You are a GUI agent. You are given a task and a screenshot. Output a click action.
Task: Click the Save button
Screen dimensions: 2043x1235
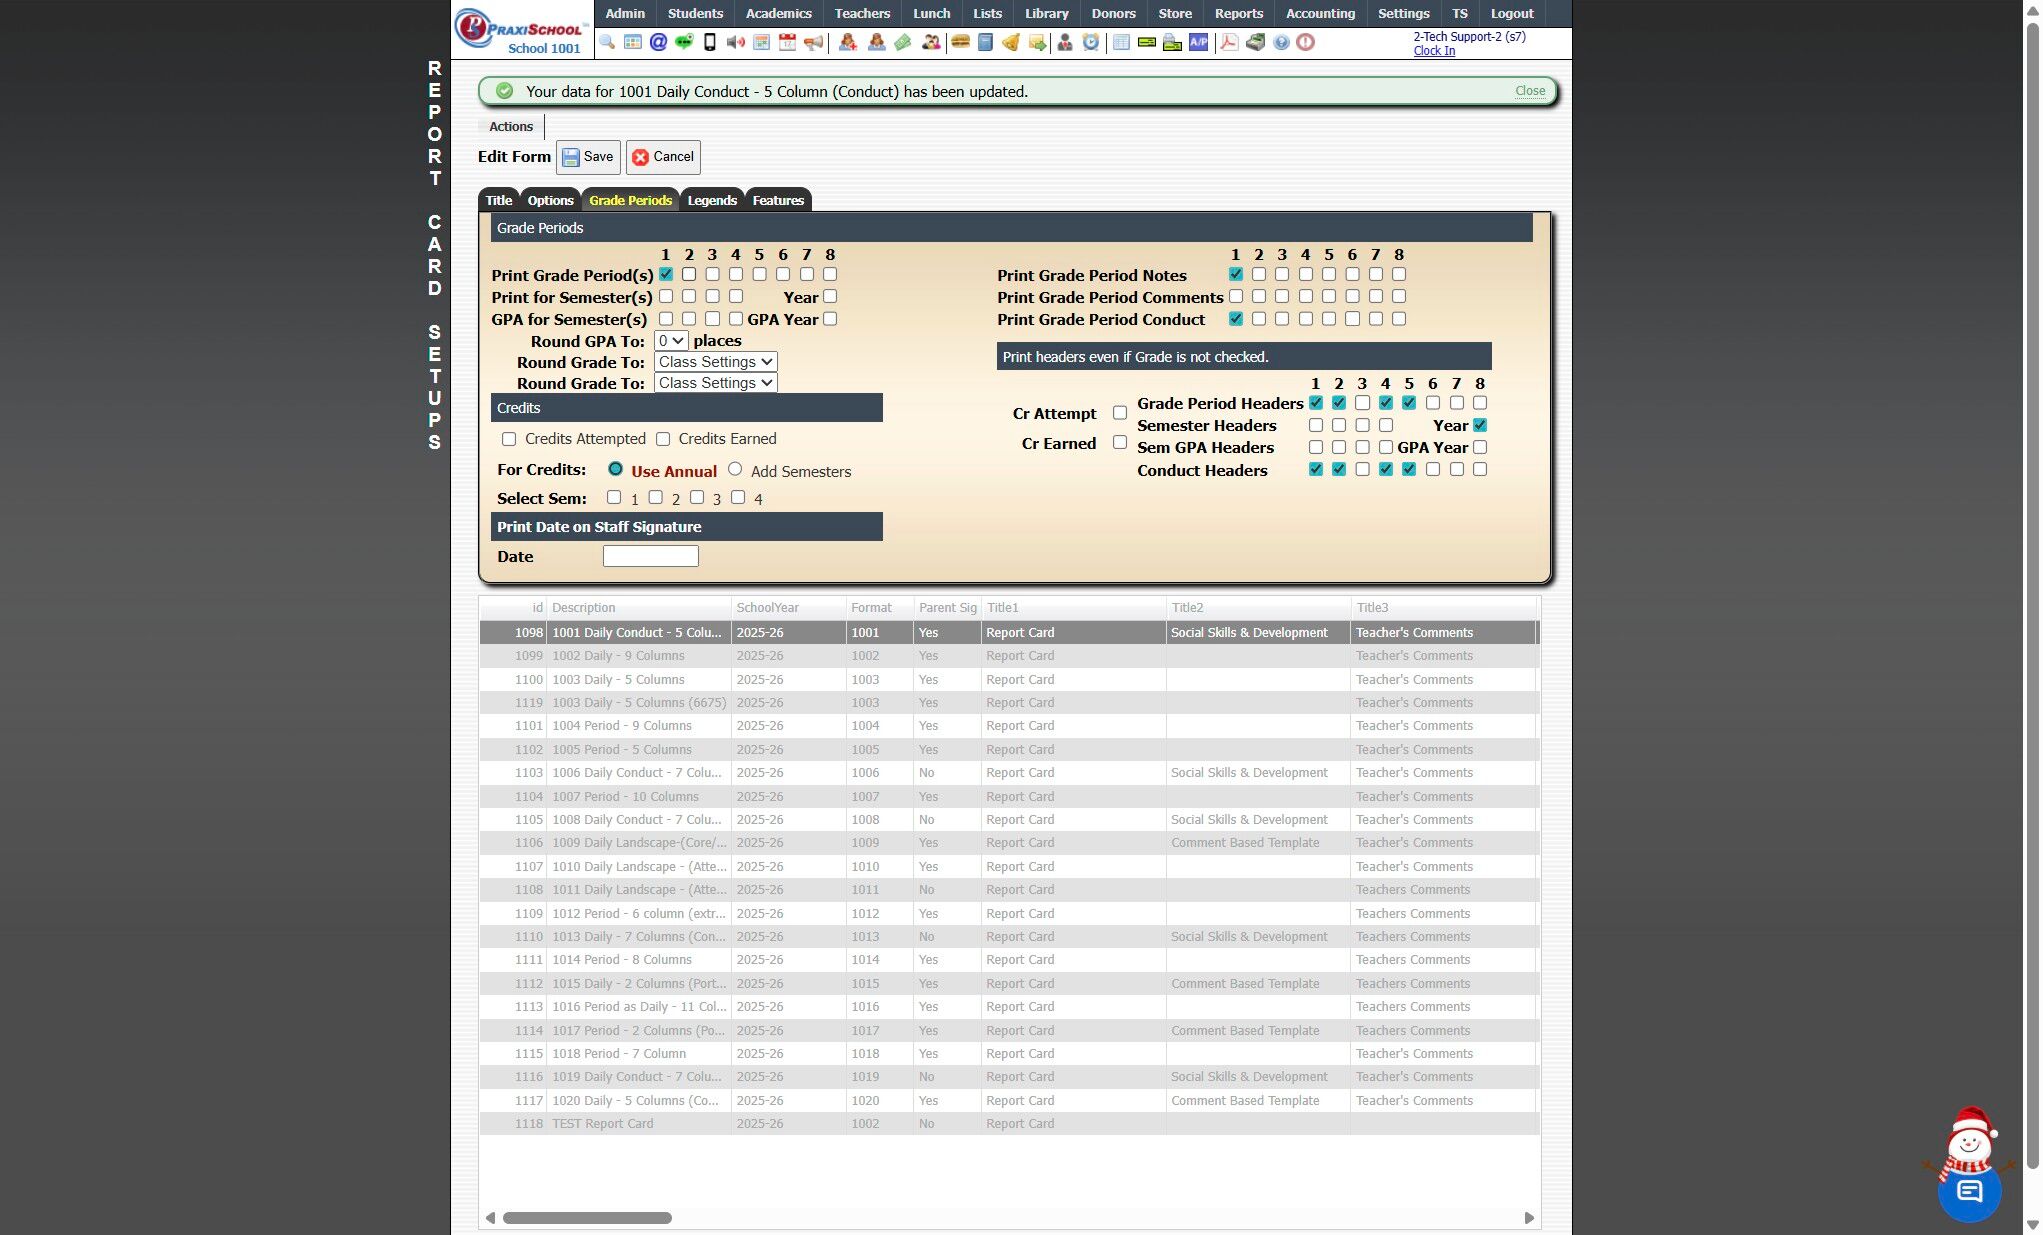pos(588,157)
